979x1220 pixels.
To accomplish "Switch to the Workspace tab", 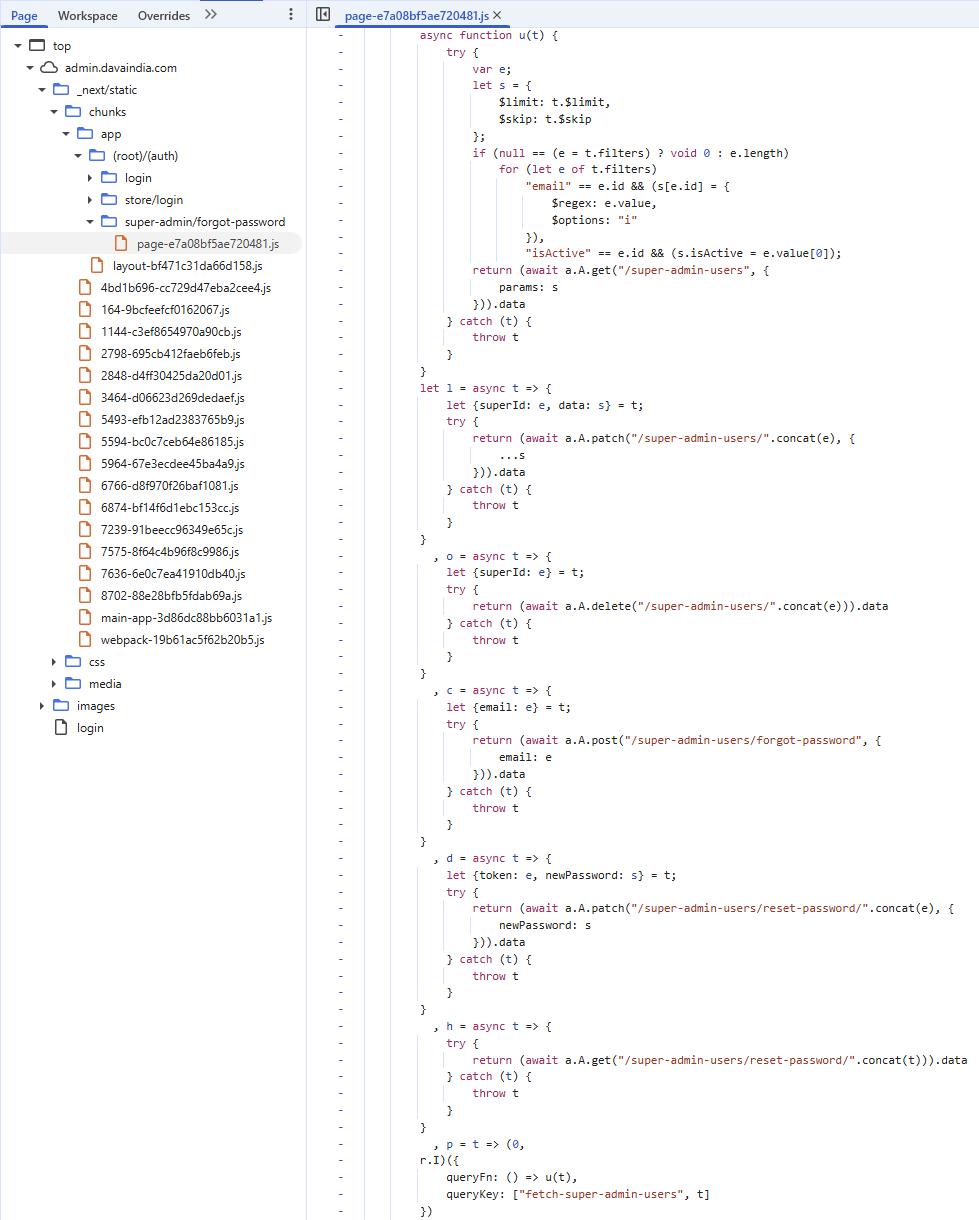I will point(87,16).
